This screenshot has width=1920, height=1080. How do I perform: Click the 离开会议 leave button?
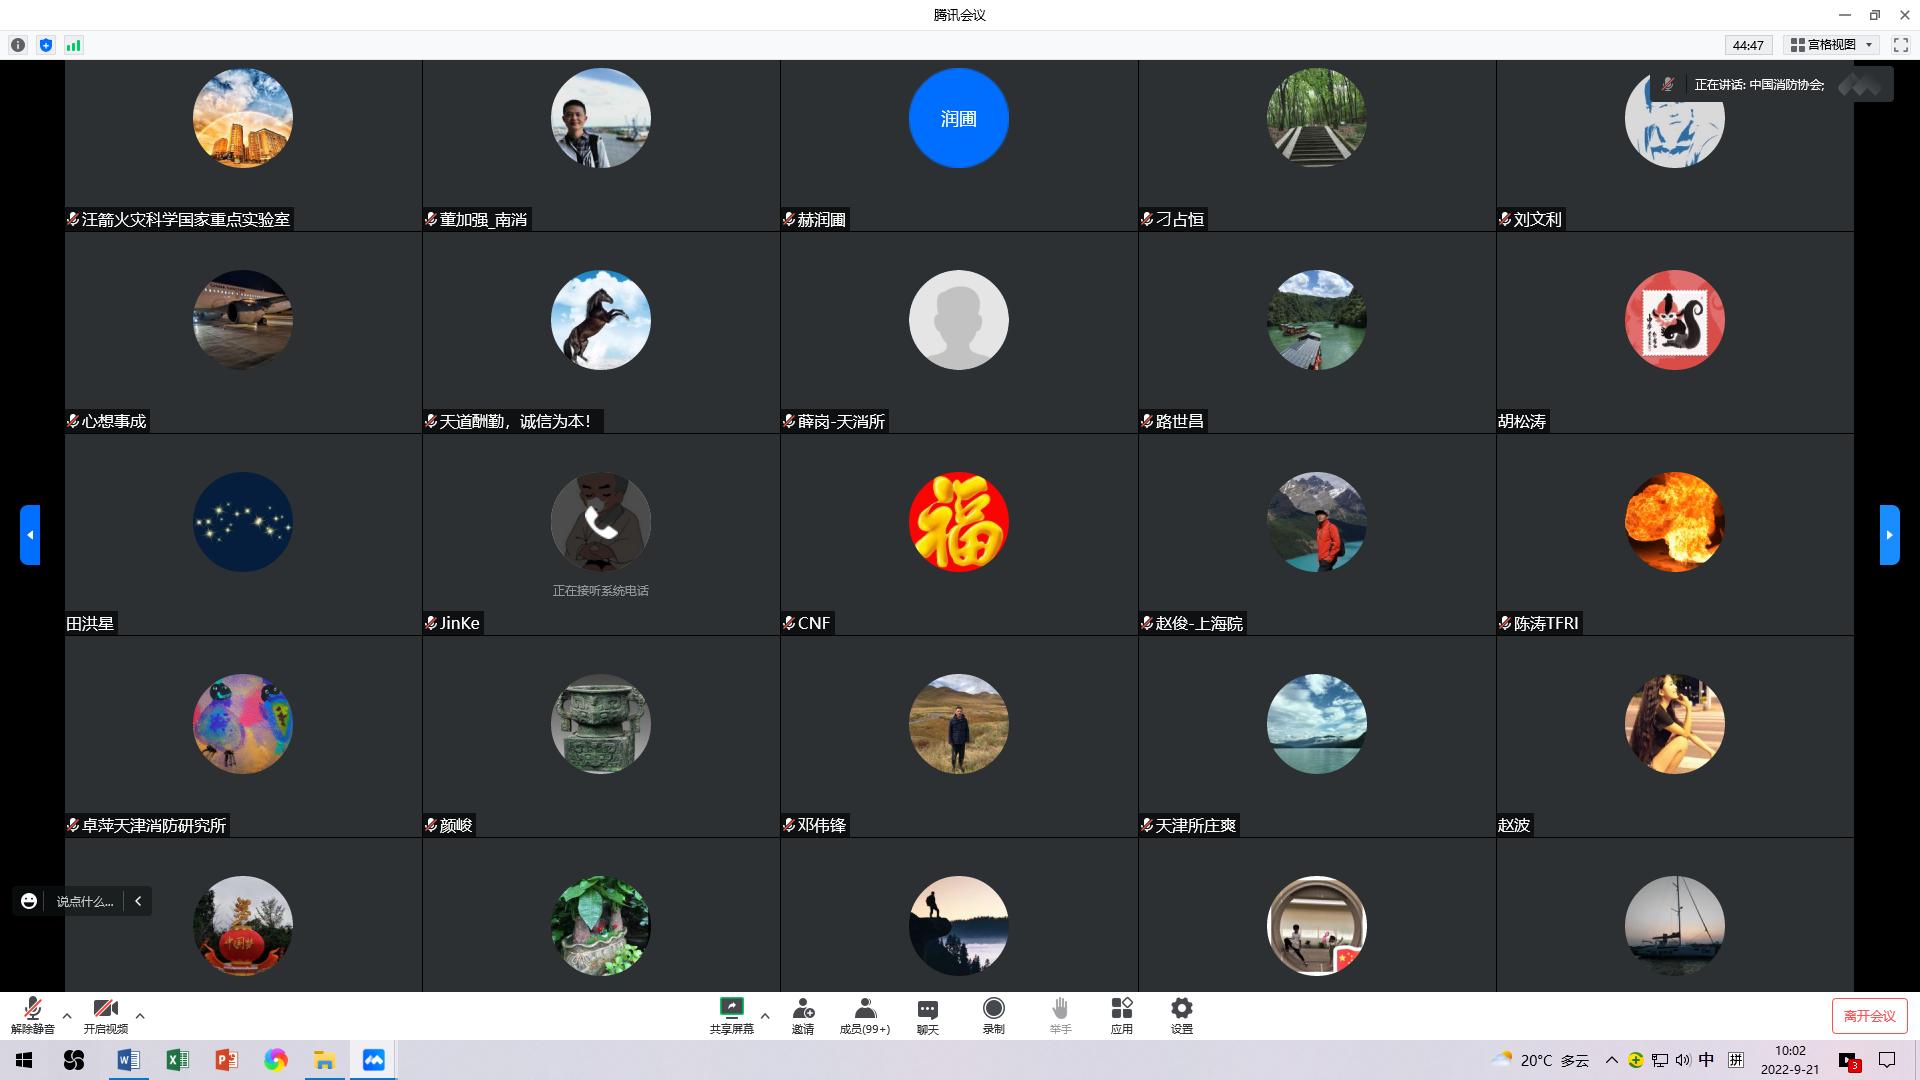[1869, 1016]
